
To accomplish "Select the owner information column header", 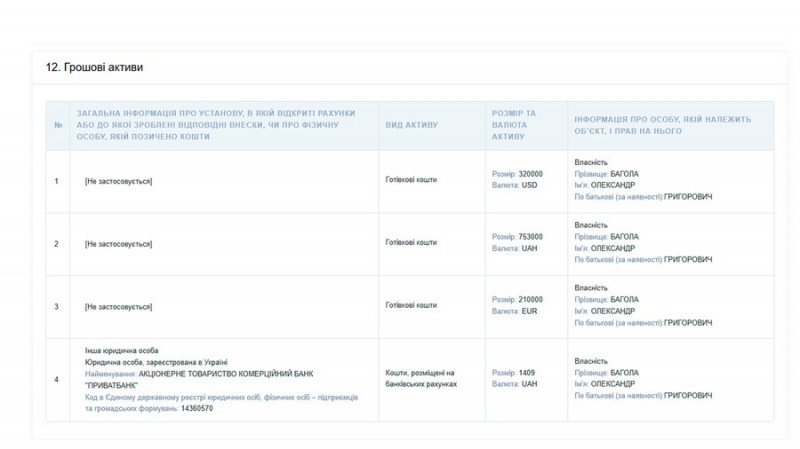I will (x=662, y=125).
